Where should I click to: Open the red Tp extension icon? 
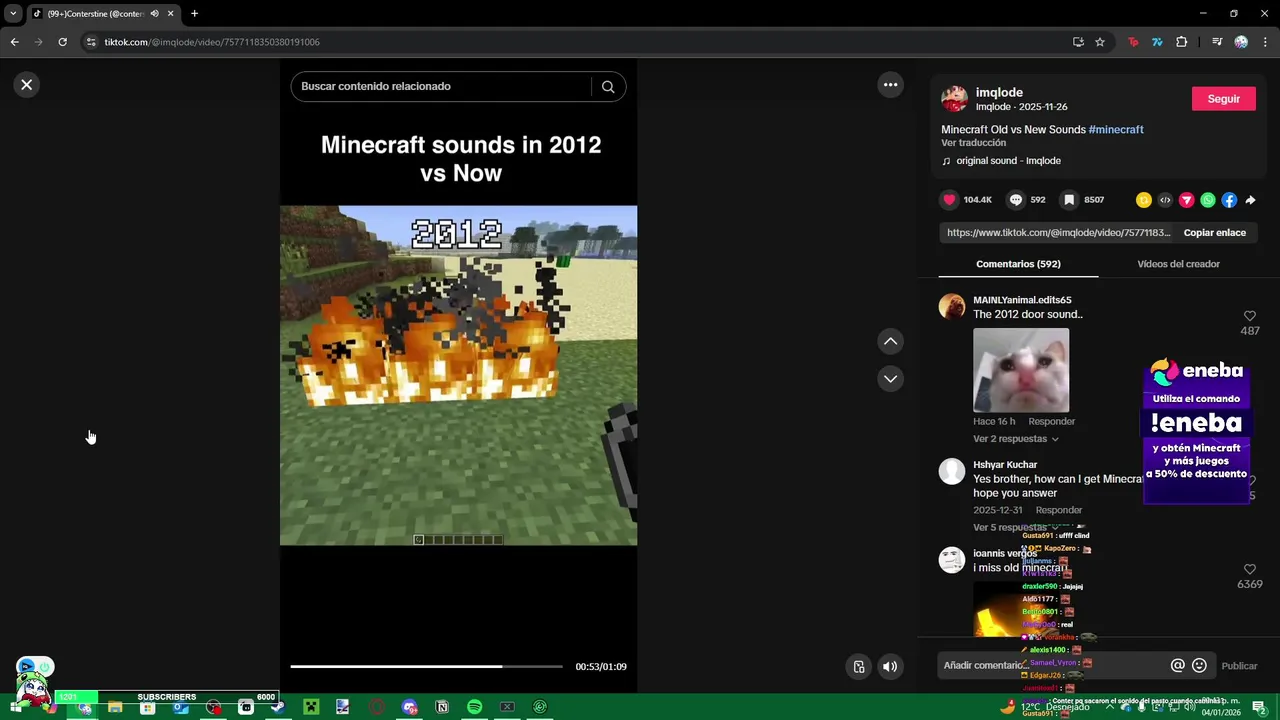pyautogui.click(x=1133, y=42)
